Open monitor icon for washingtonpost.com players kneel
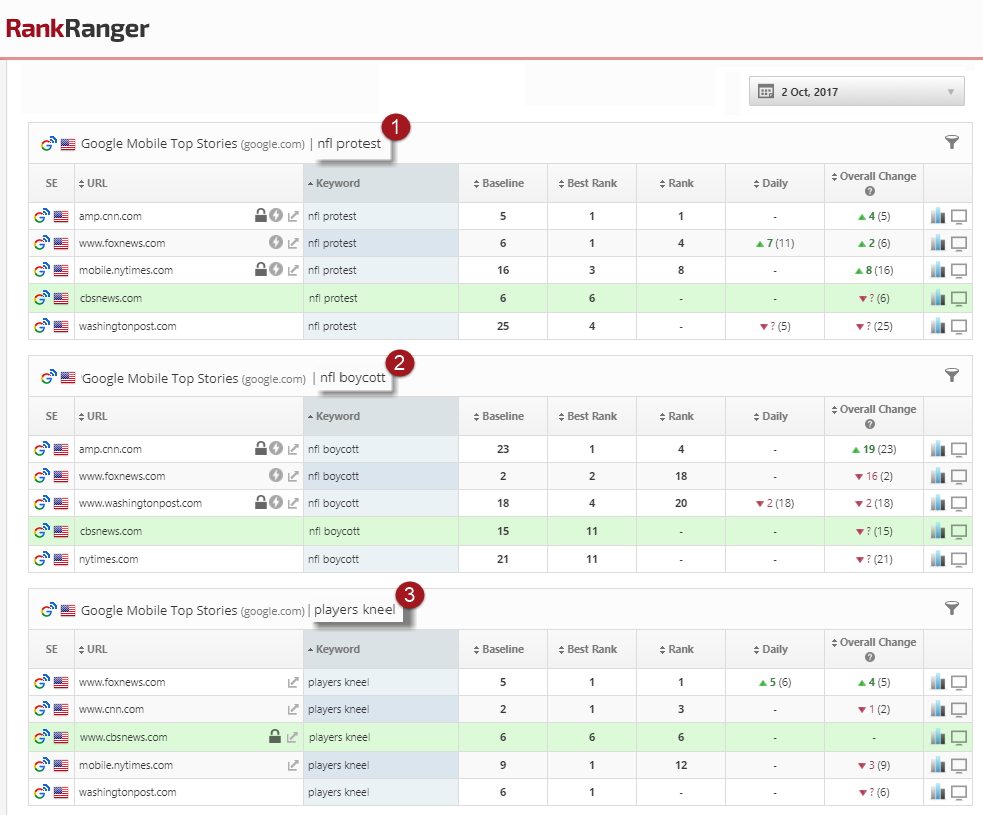 point(959,793)
